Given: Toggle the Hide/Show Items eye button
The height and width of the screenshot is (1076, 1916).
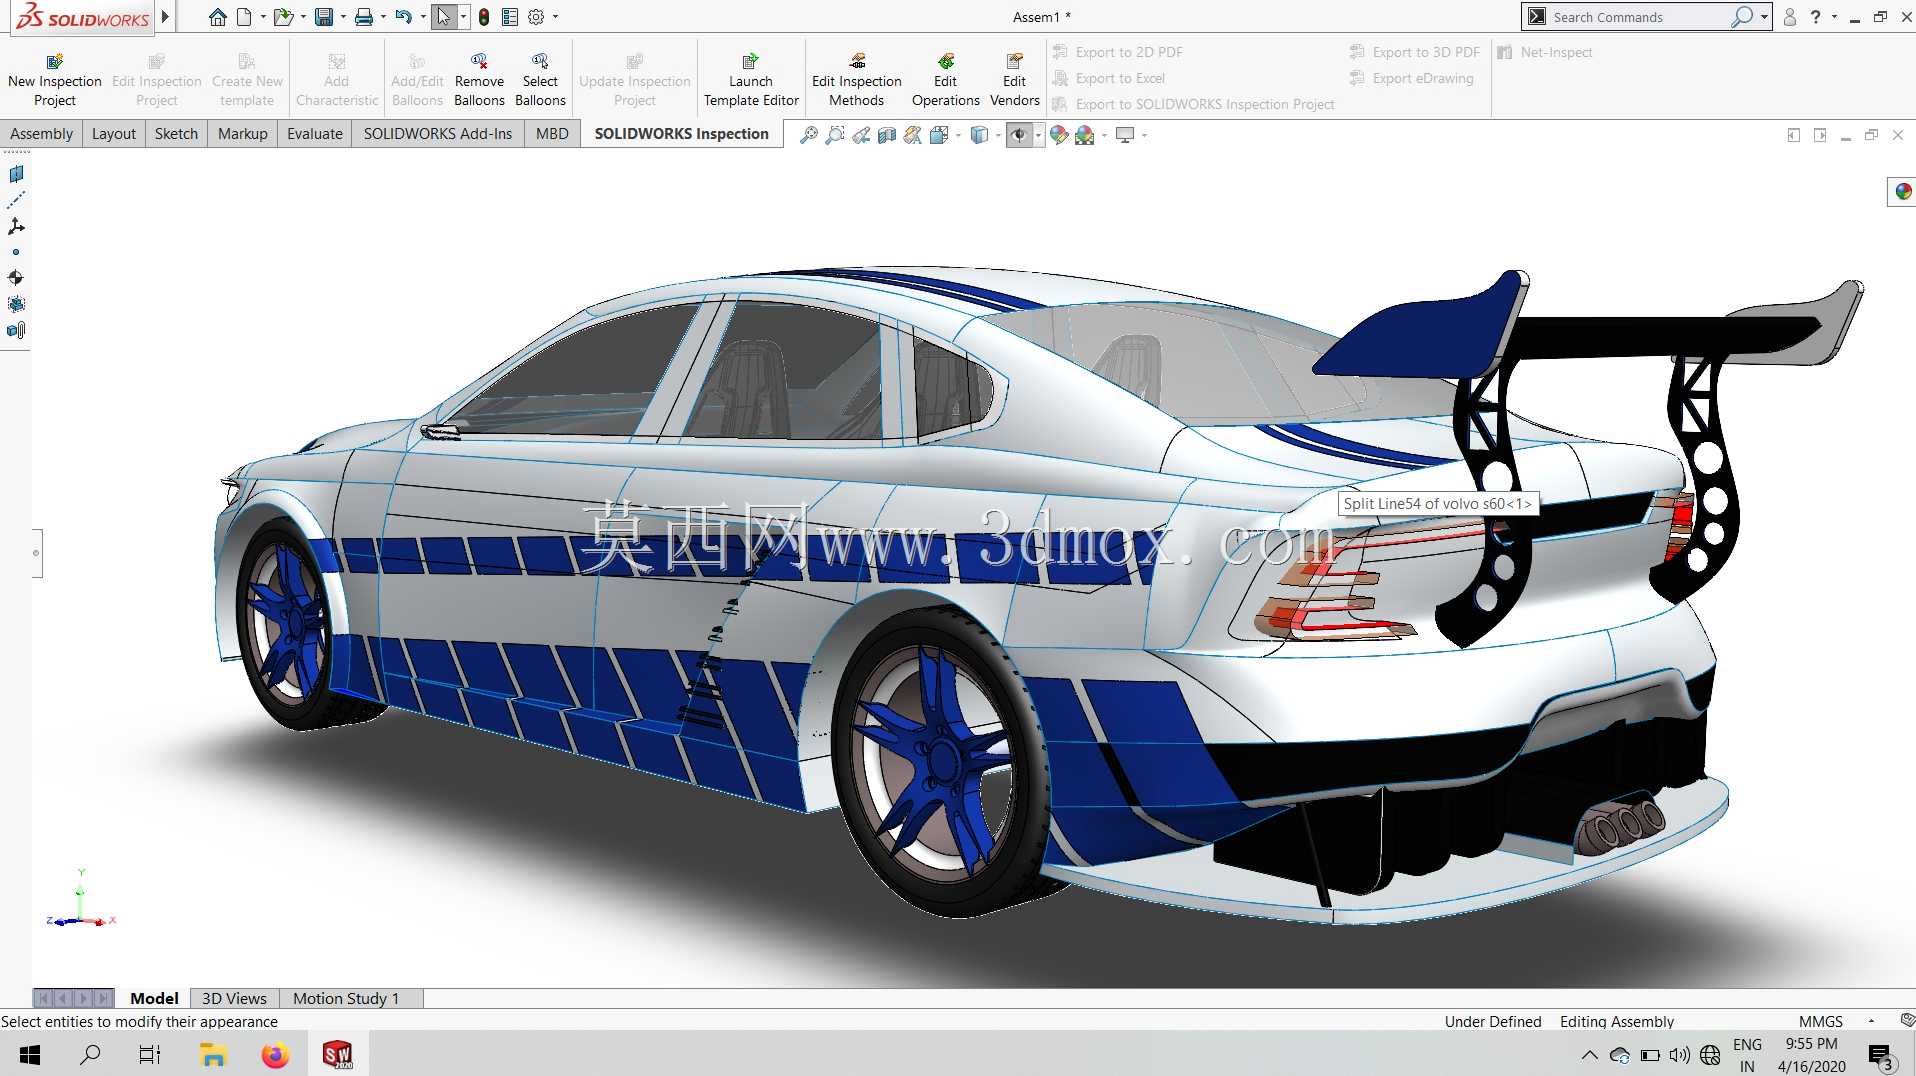Looking at the screenshot, I should pyautogui.click(x=1019, y=135).
